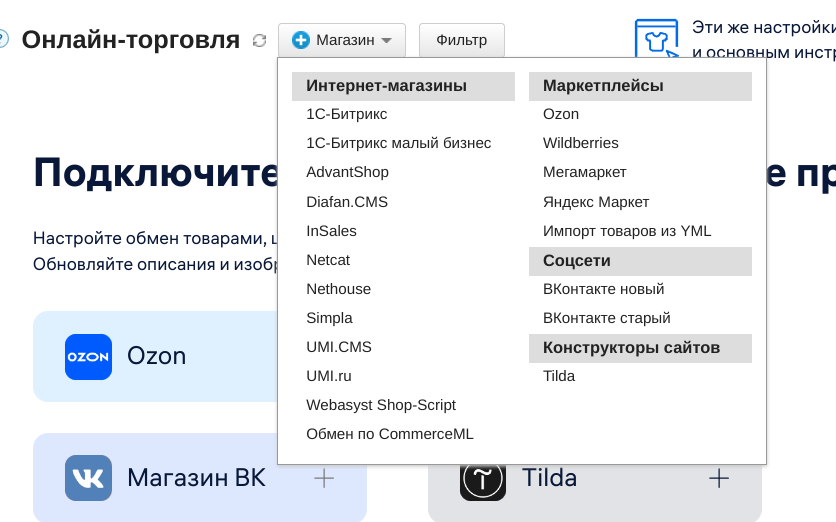Select AdvantShop in the list

[x=348, y=172]
